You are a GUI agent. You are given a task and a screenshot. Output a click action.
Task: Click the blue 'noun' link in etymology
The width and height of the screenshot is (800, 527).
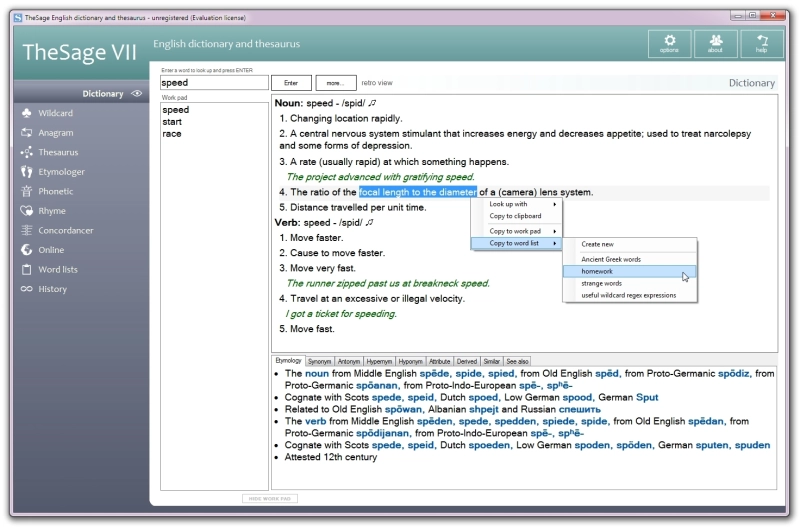click(x=317, y=373)
